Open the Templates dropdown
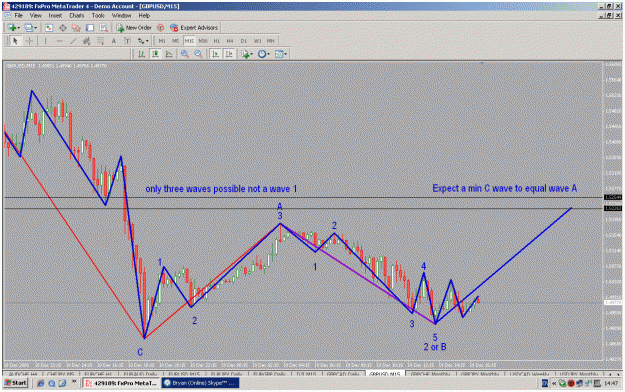Image resolution: width=625 pixels, height=392 pixels. pos(281,54)
